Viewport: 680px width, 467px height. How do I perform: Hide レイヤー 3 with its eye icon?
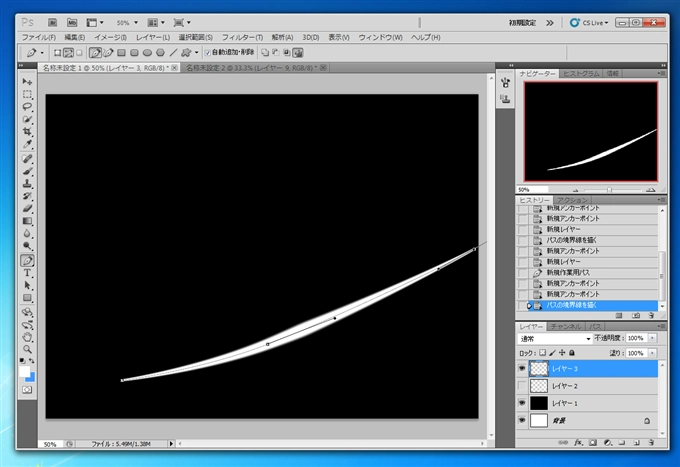[522, 369]
